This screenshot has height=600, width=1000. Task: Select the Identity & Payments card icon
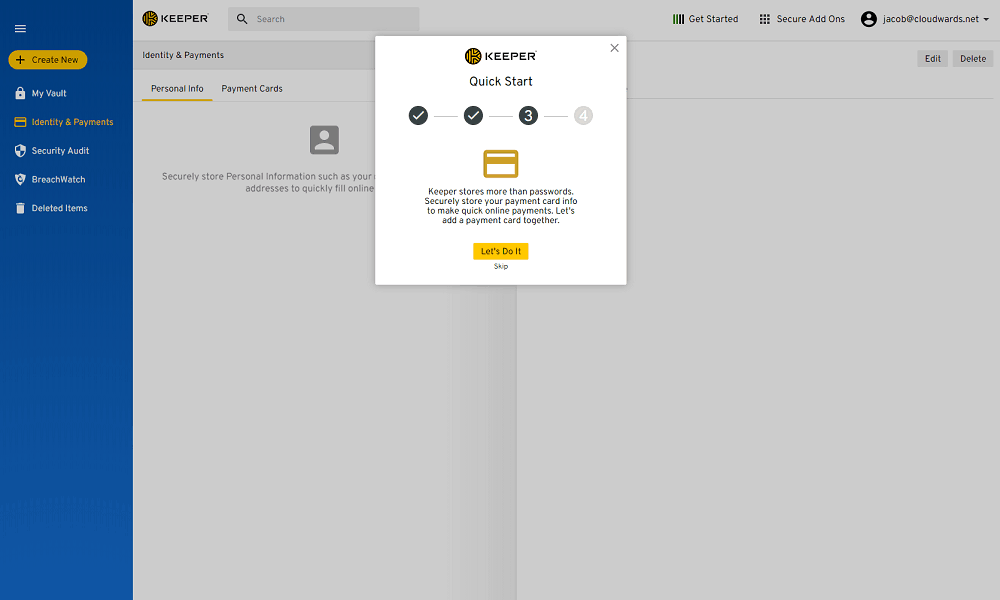point(20,122)
